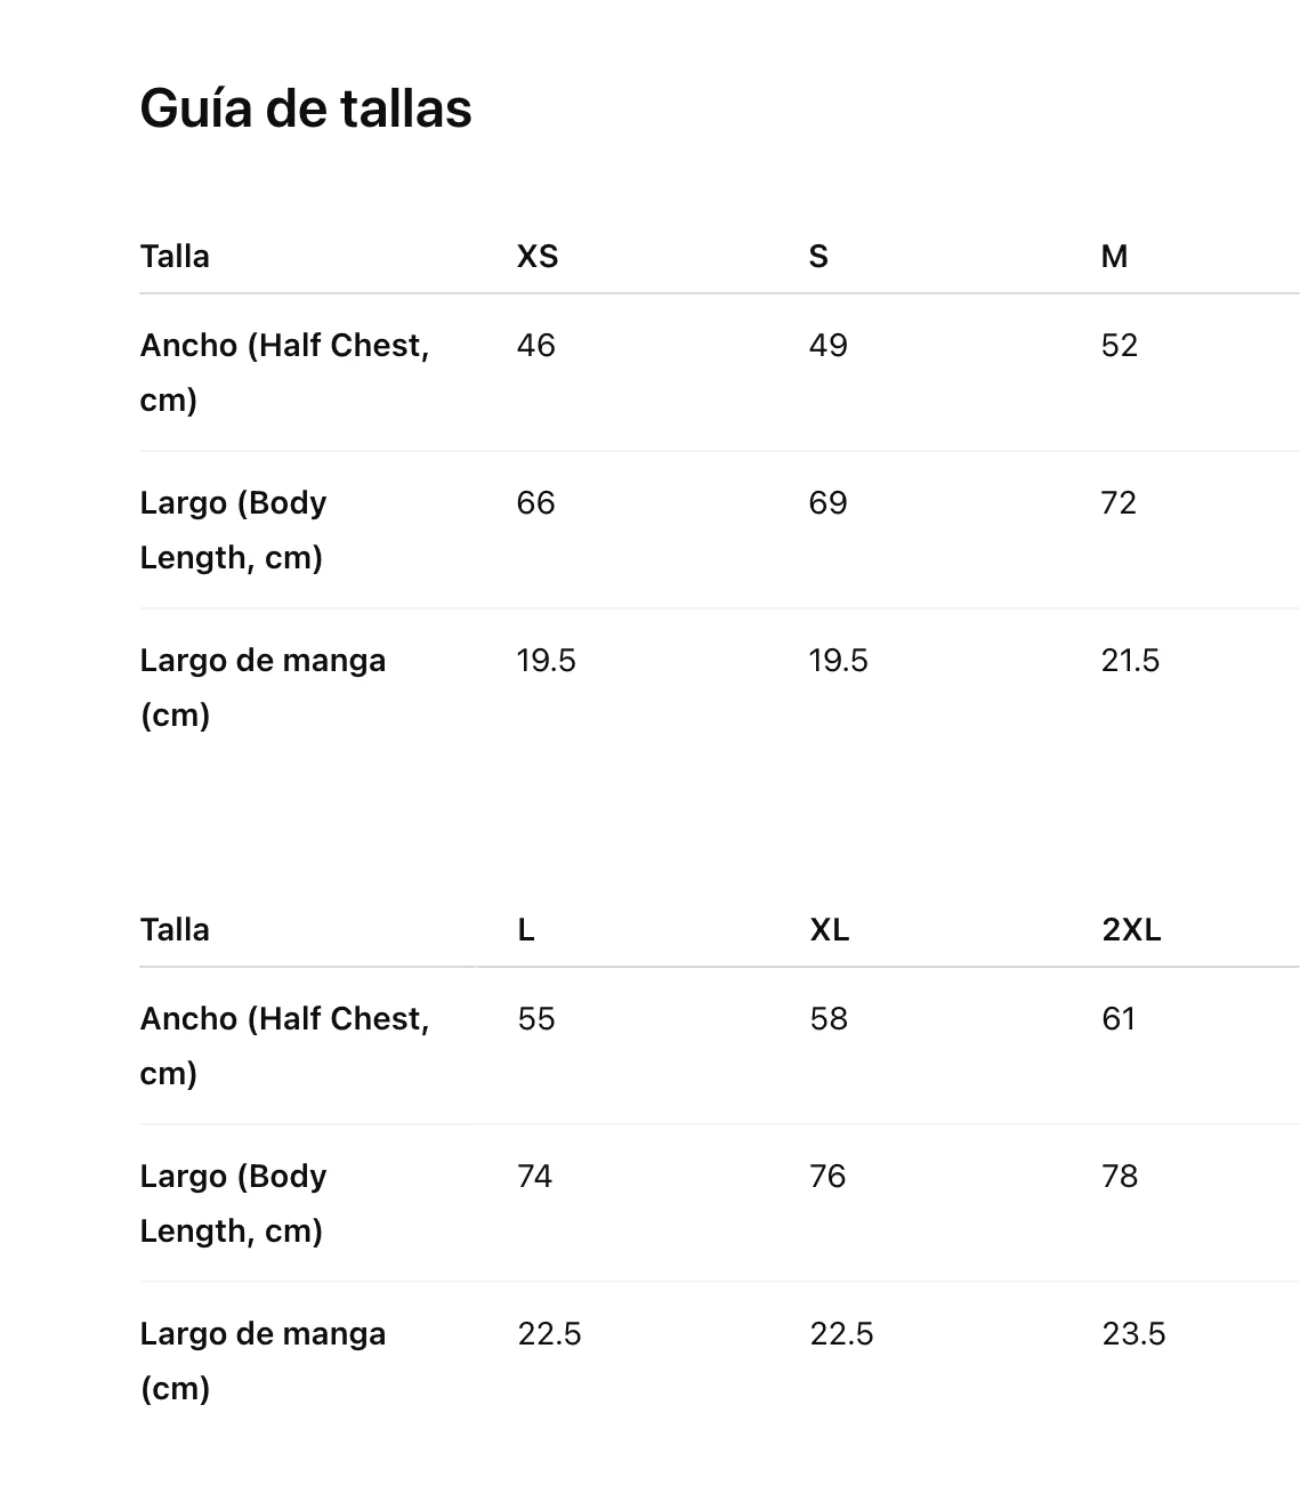This screenshot has height=1485, width=1300.
Task: Select the XL size column header
Action: tap(829, 930)
